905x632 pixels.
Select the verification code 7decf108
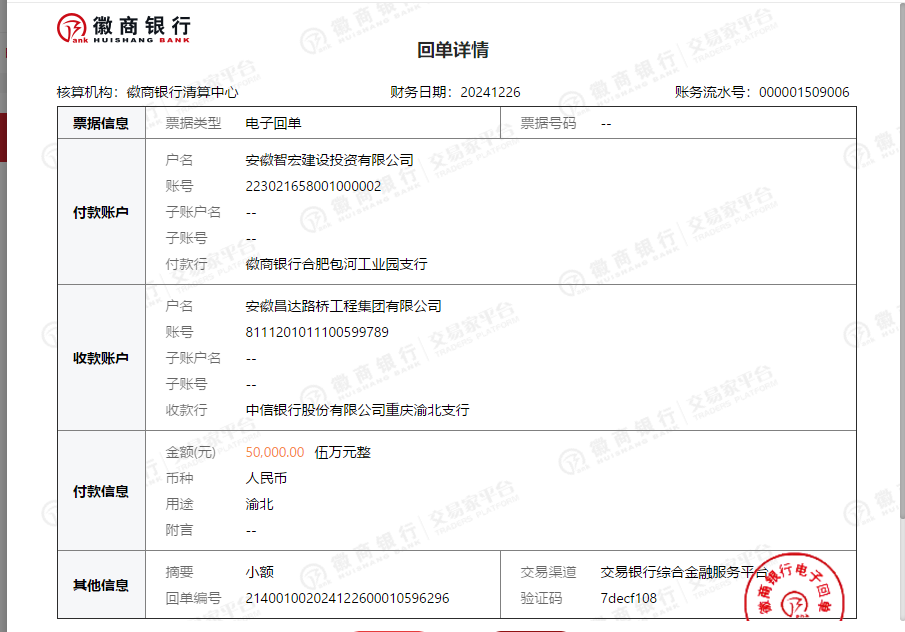tap(628, 598)
